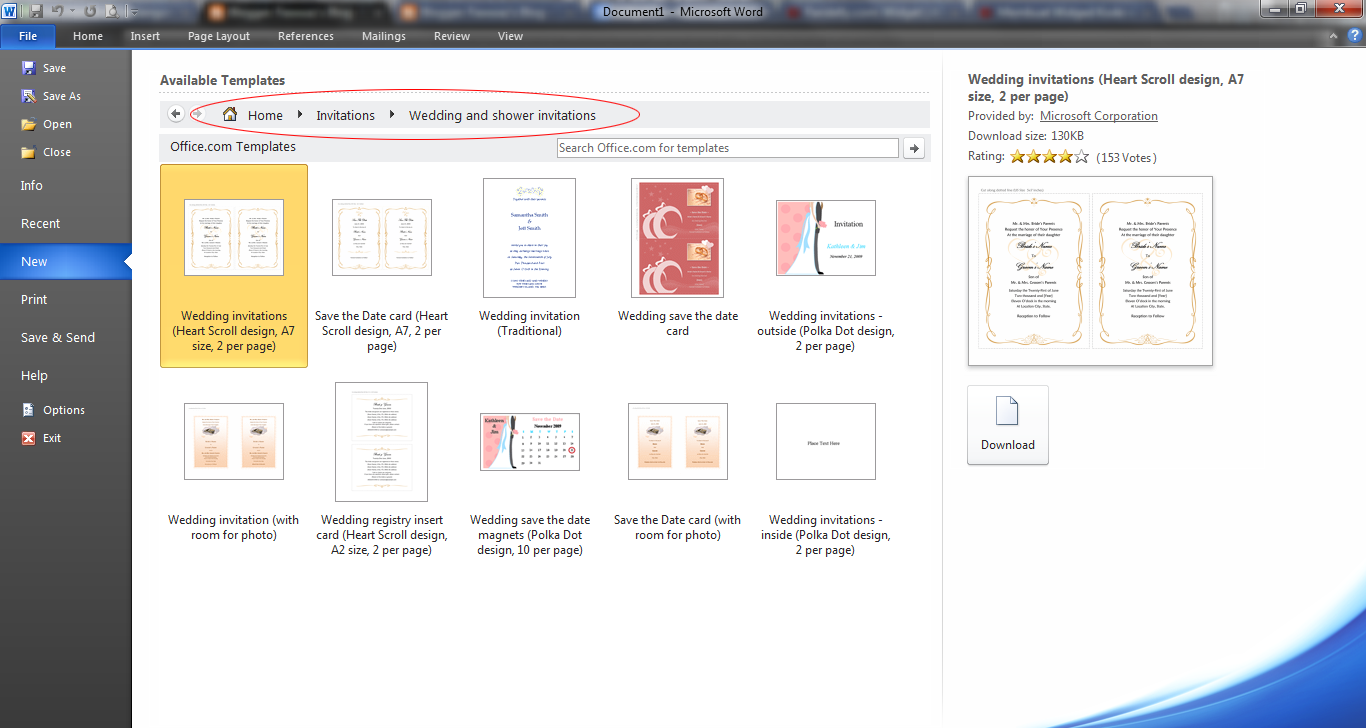Select Wedding save the date card template

pos(678,266)
